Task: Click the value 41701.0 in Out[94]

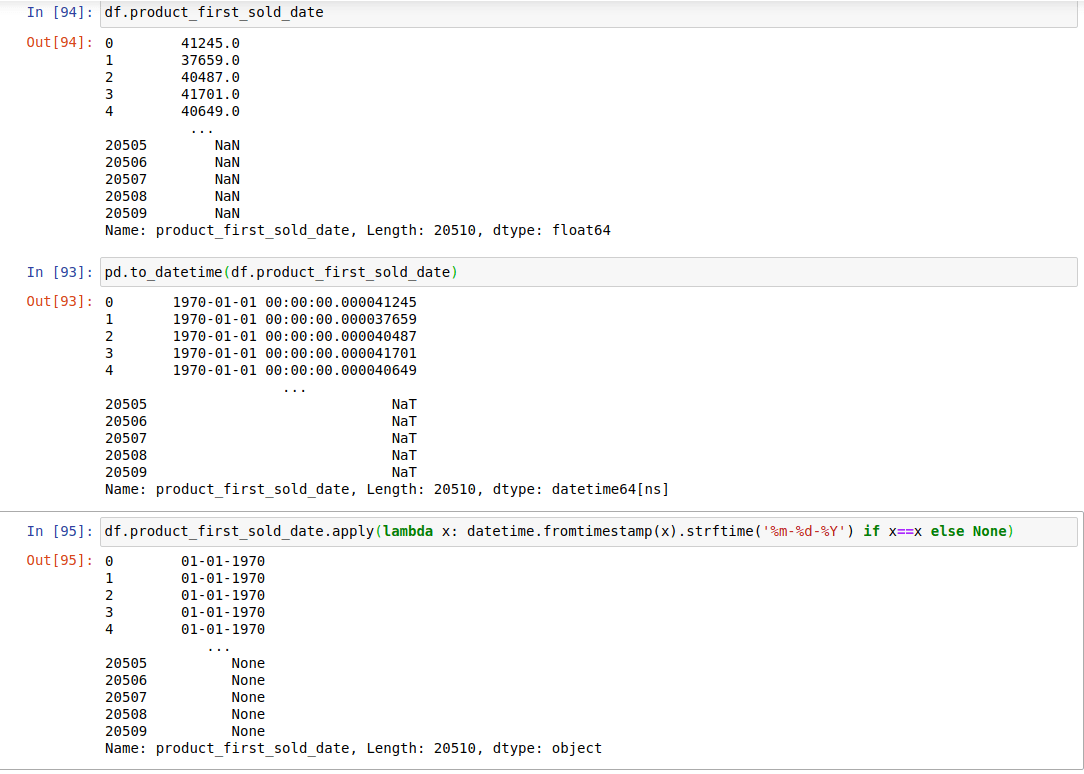Action: [210, 94]
